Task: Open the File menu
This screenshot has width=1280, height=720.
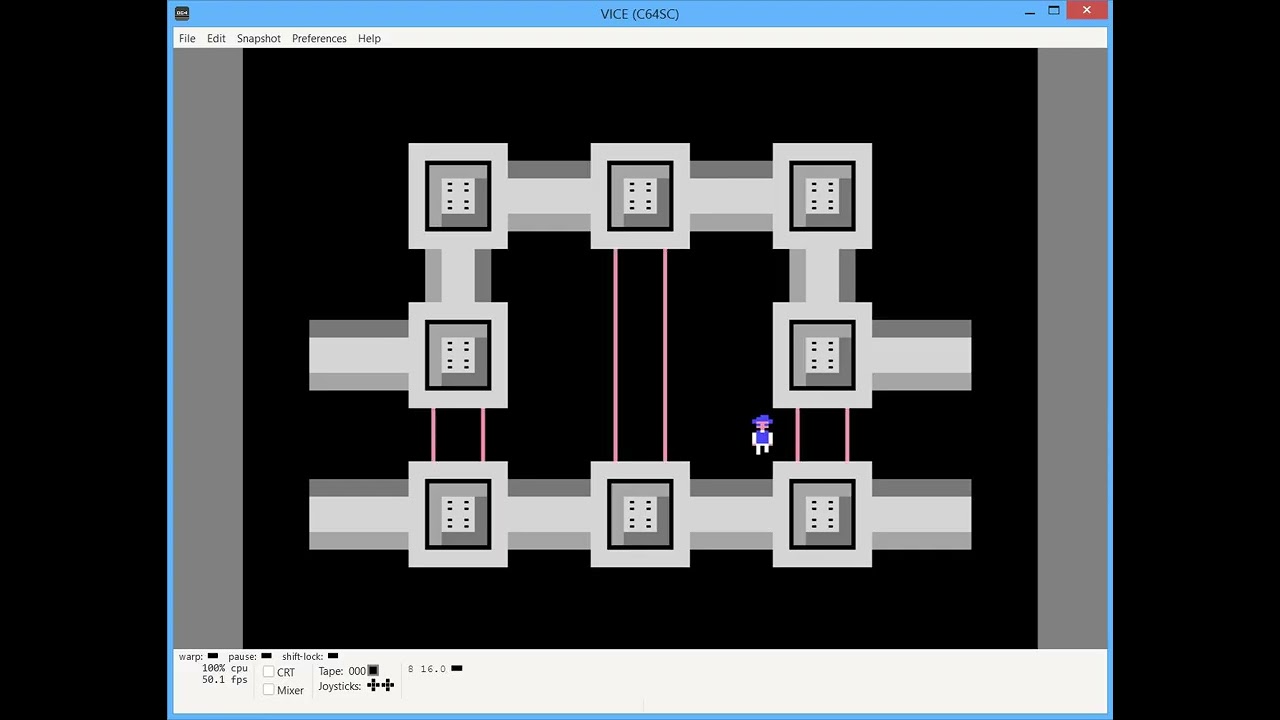Action: click(187, 38)
